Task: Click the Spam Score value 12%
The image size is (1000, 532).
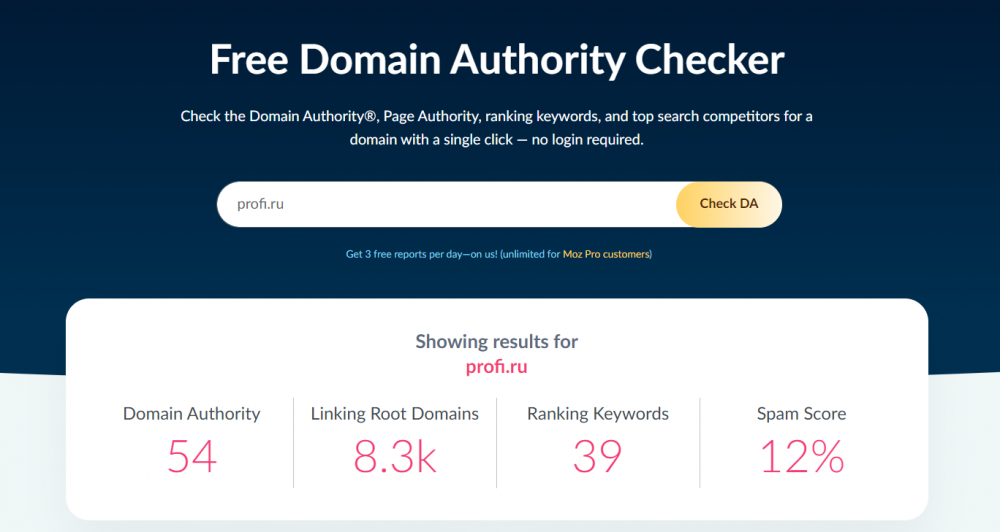Action: [x=802, y=457]
